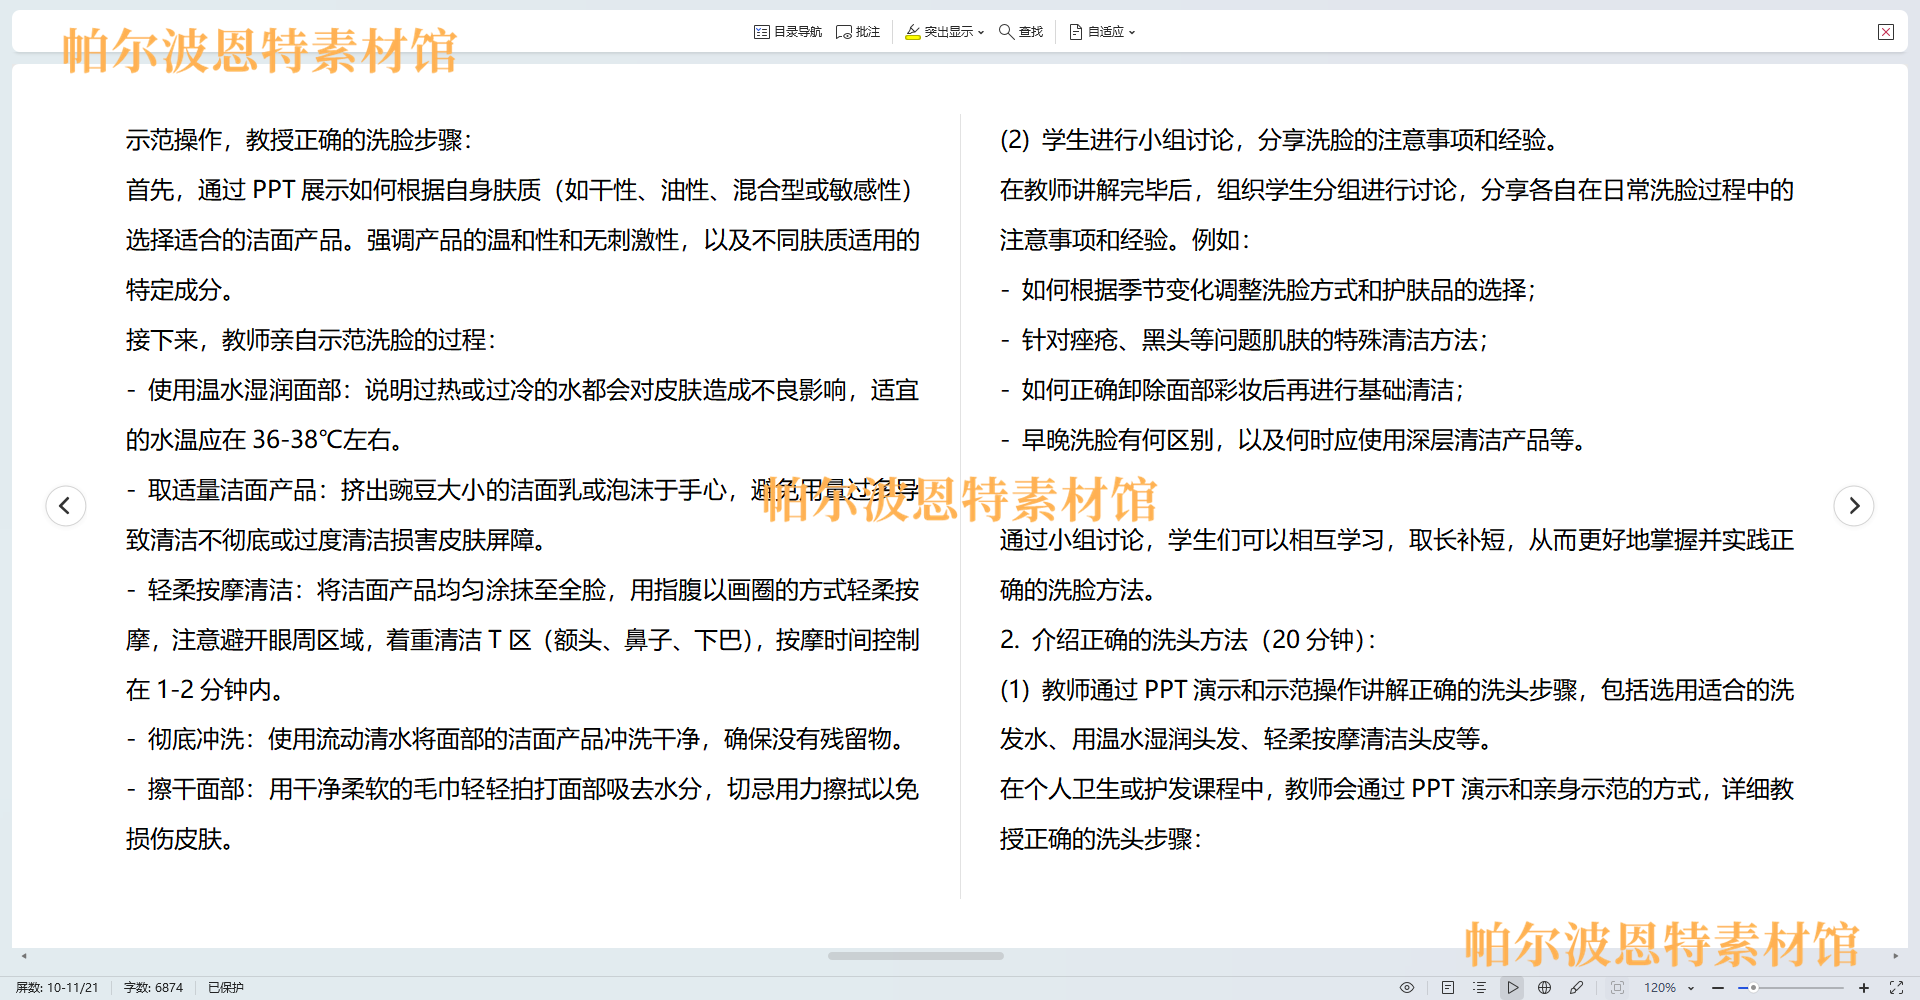This screenshot has width=1920, height=1000.
Task: Switch to outline view icon
Action: tap(1480, 987)
